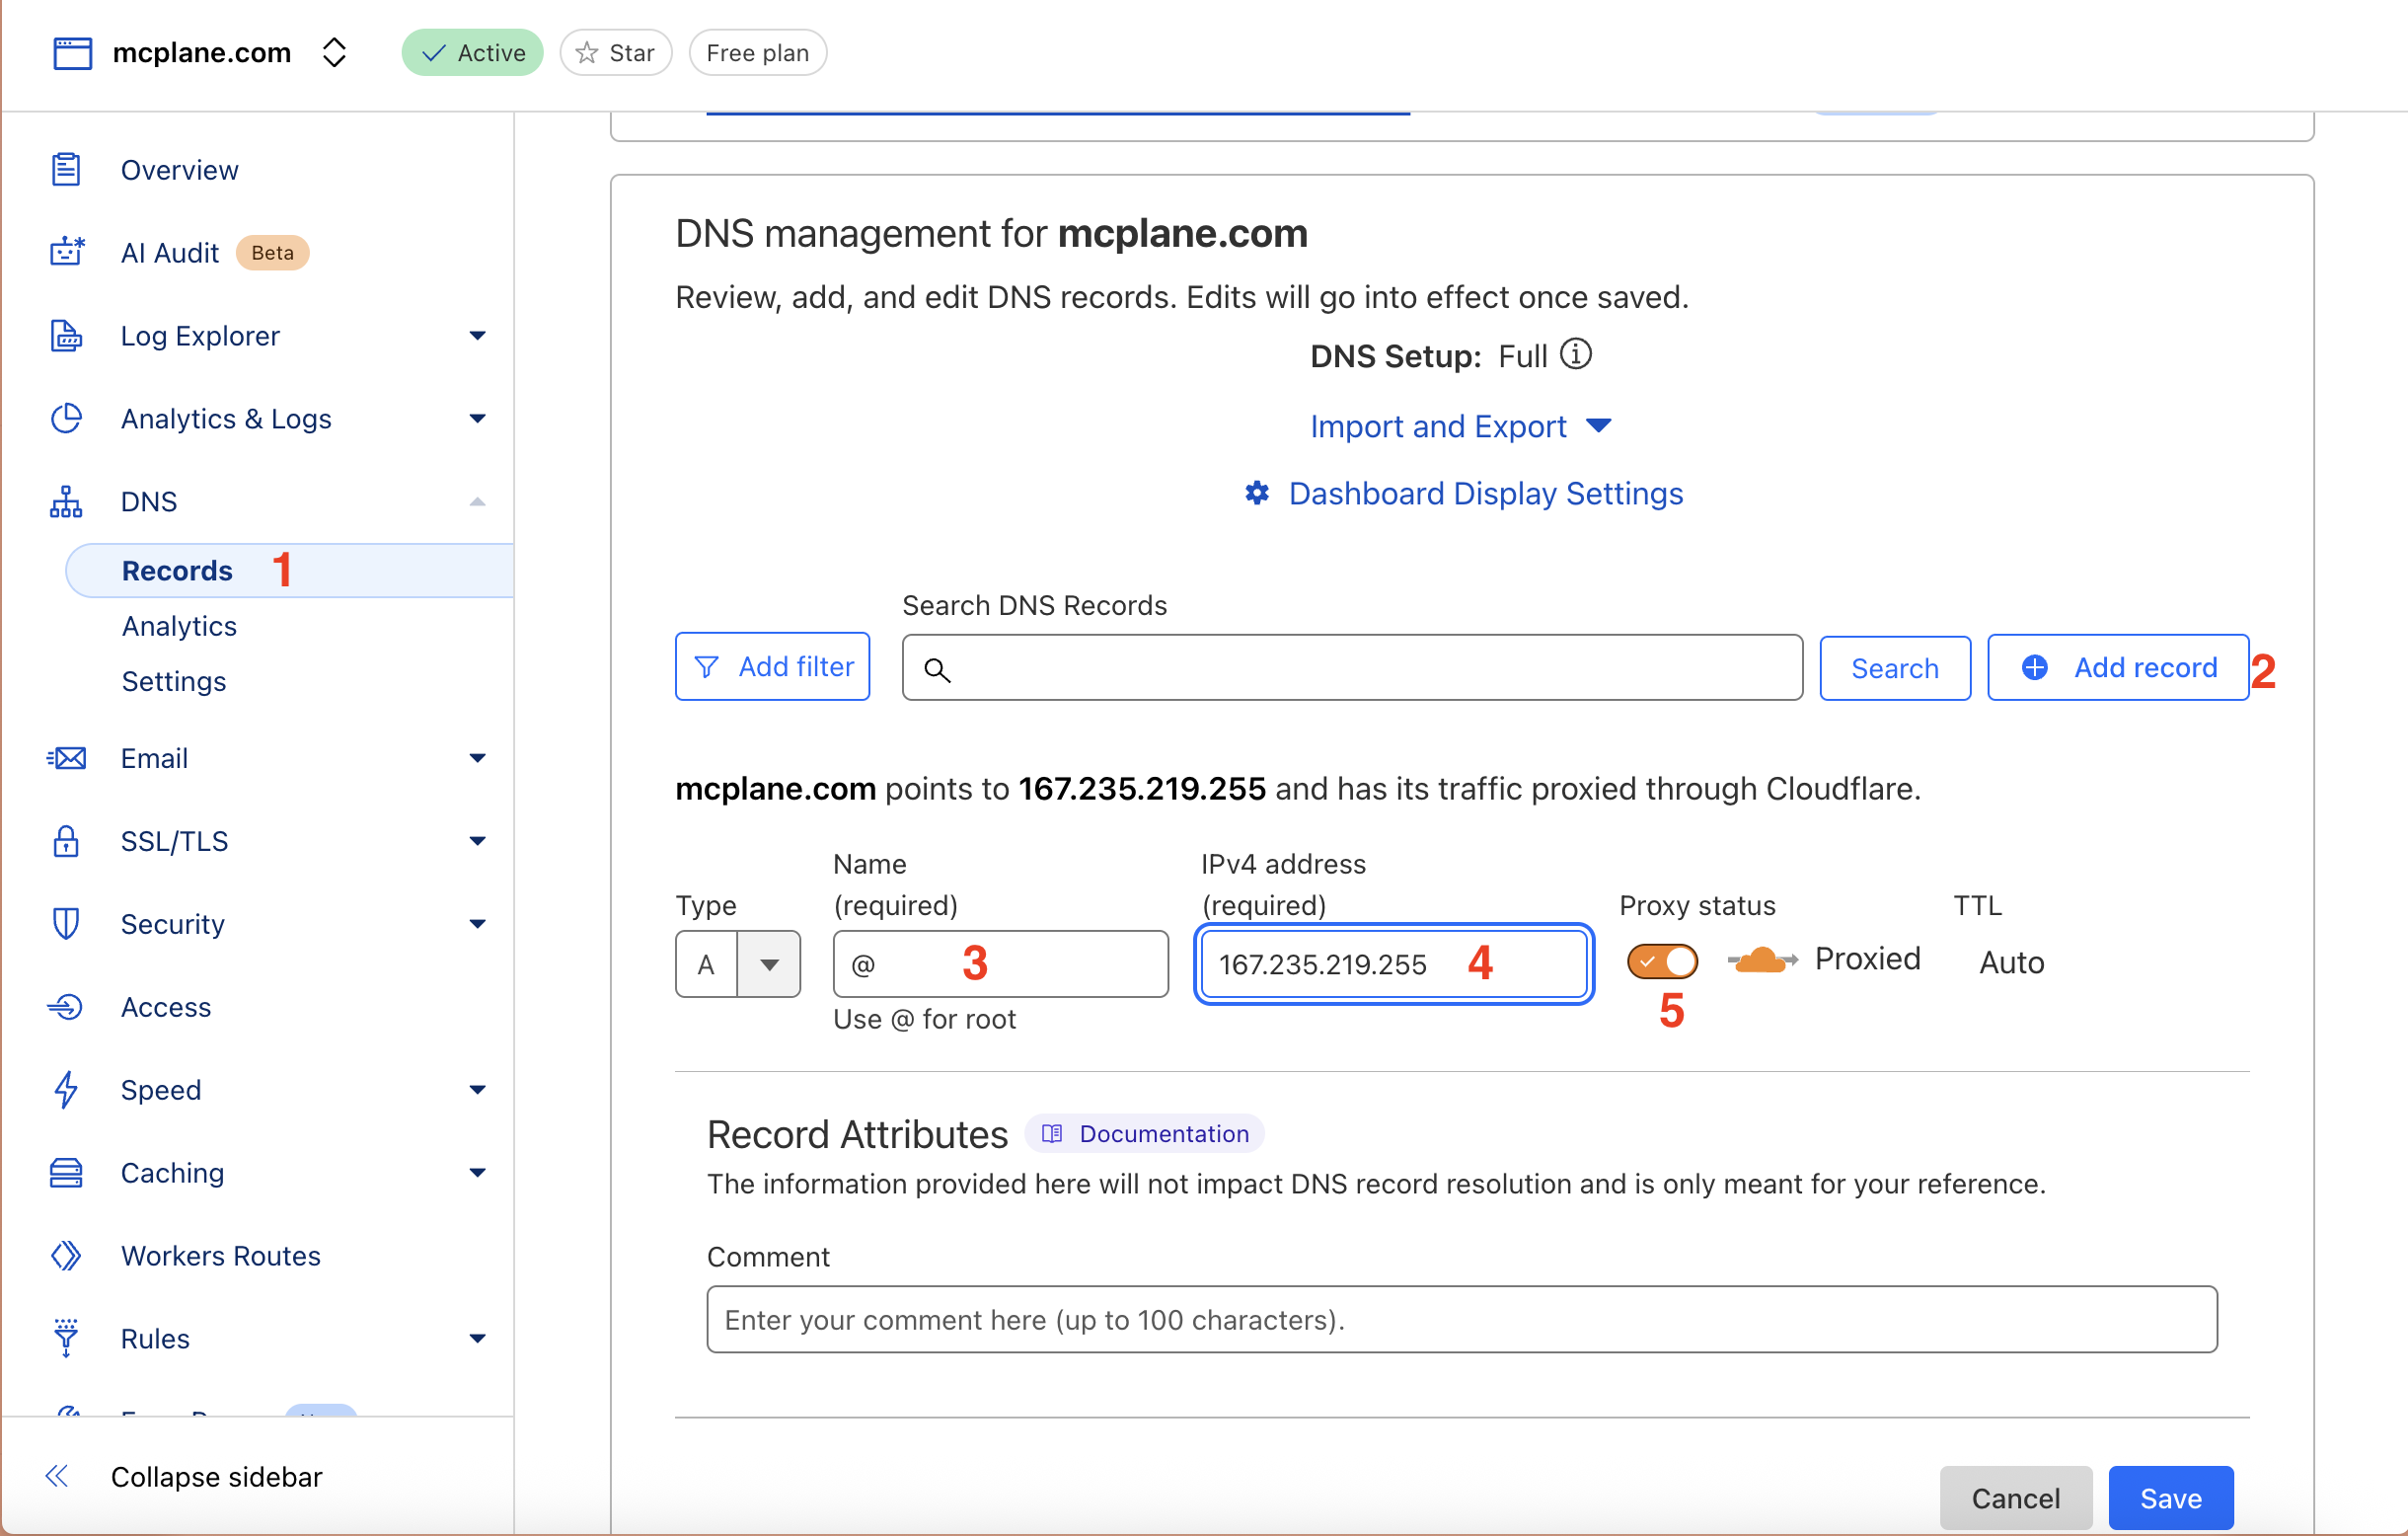
Task: Click the AI Audit robot icon
Action: point(66,252)
